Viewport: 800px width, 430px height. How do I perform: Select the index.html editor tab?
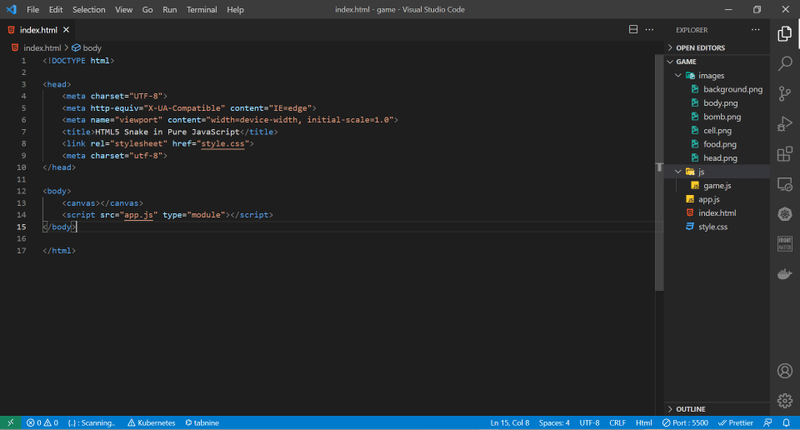coord(39,30)
